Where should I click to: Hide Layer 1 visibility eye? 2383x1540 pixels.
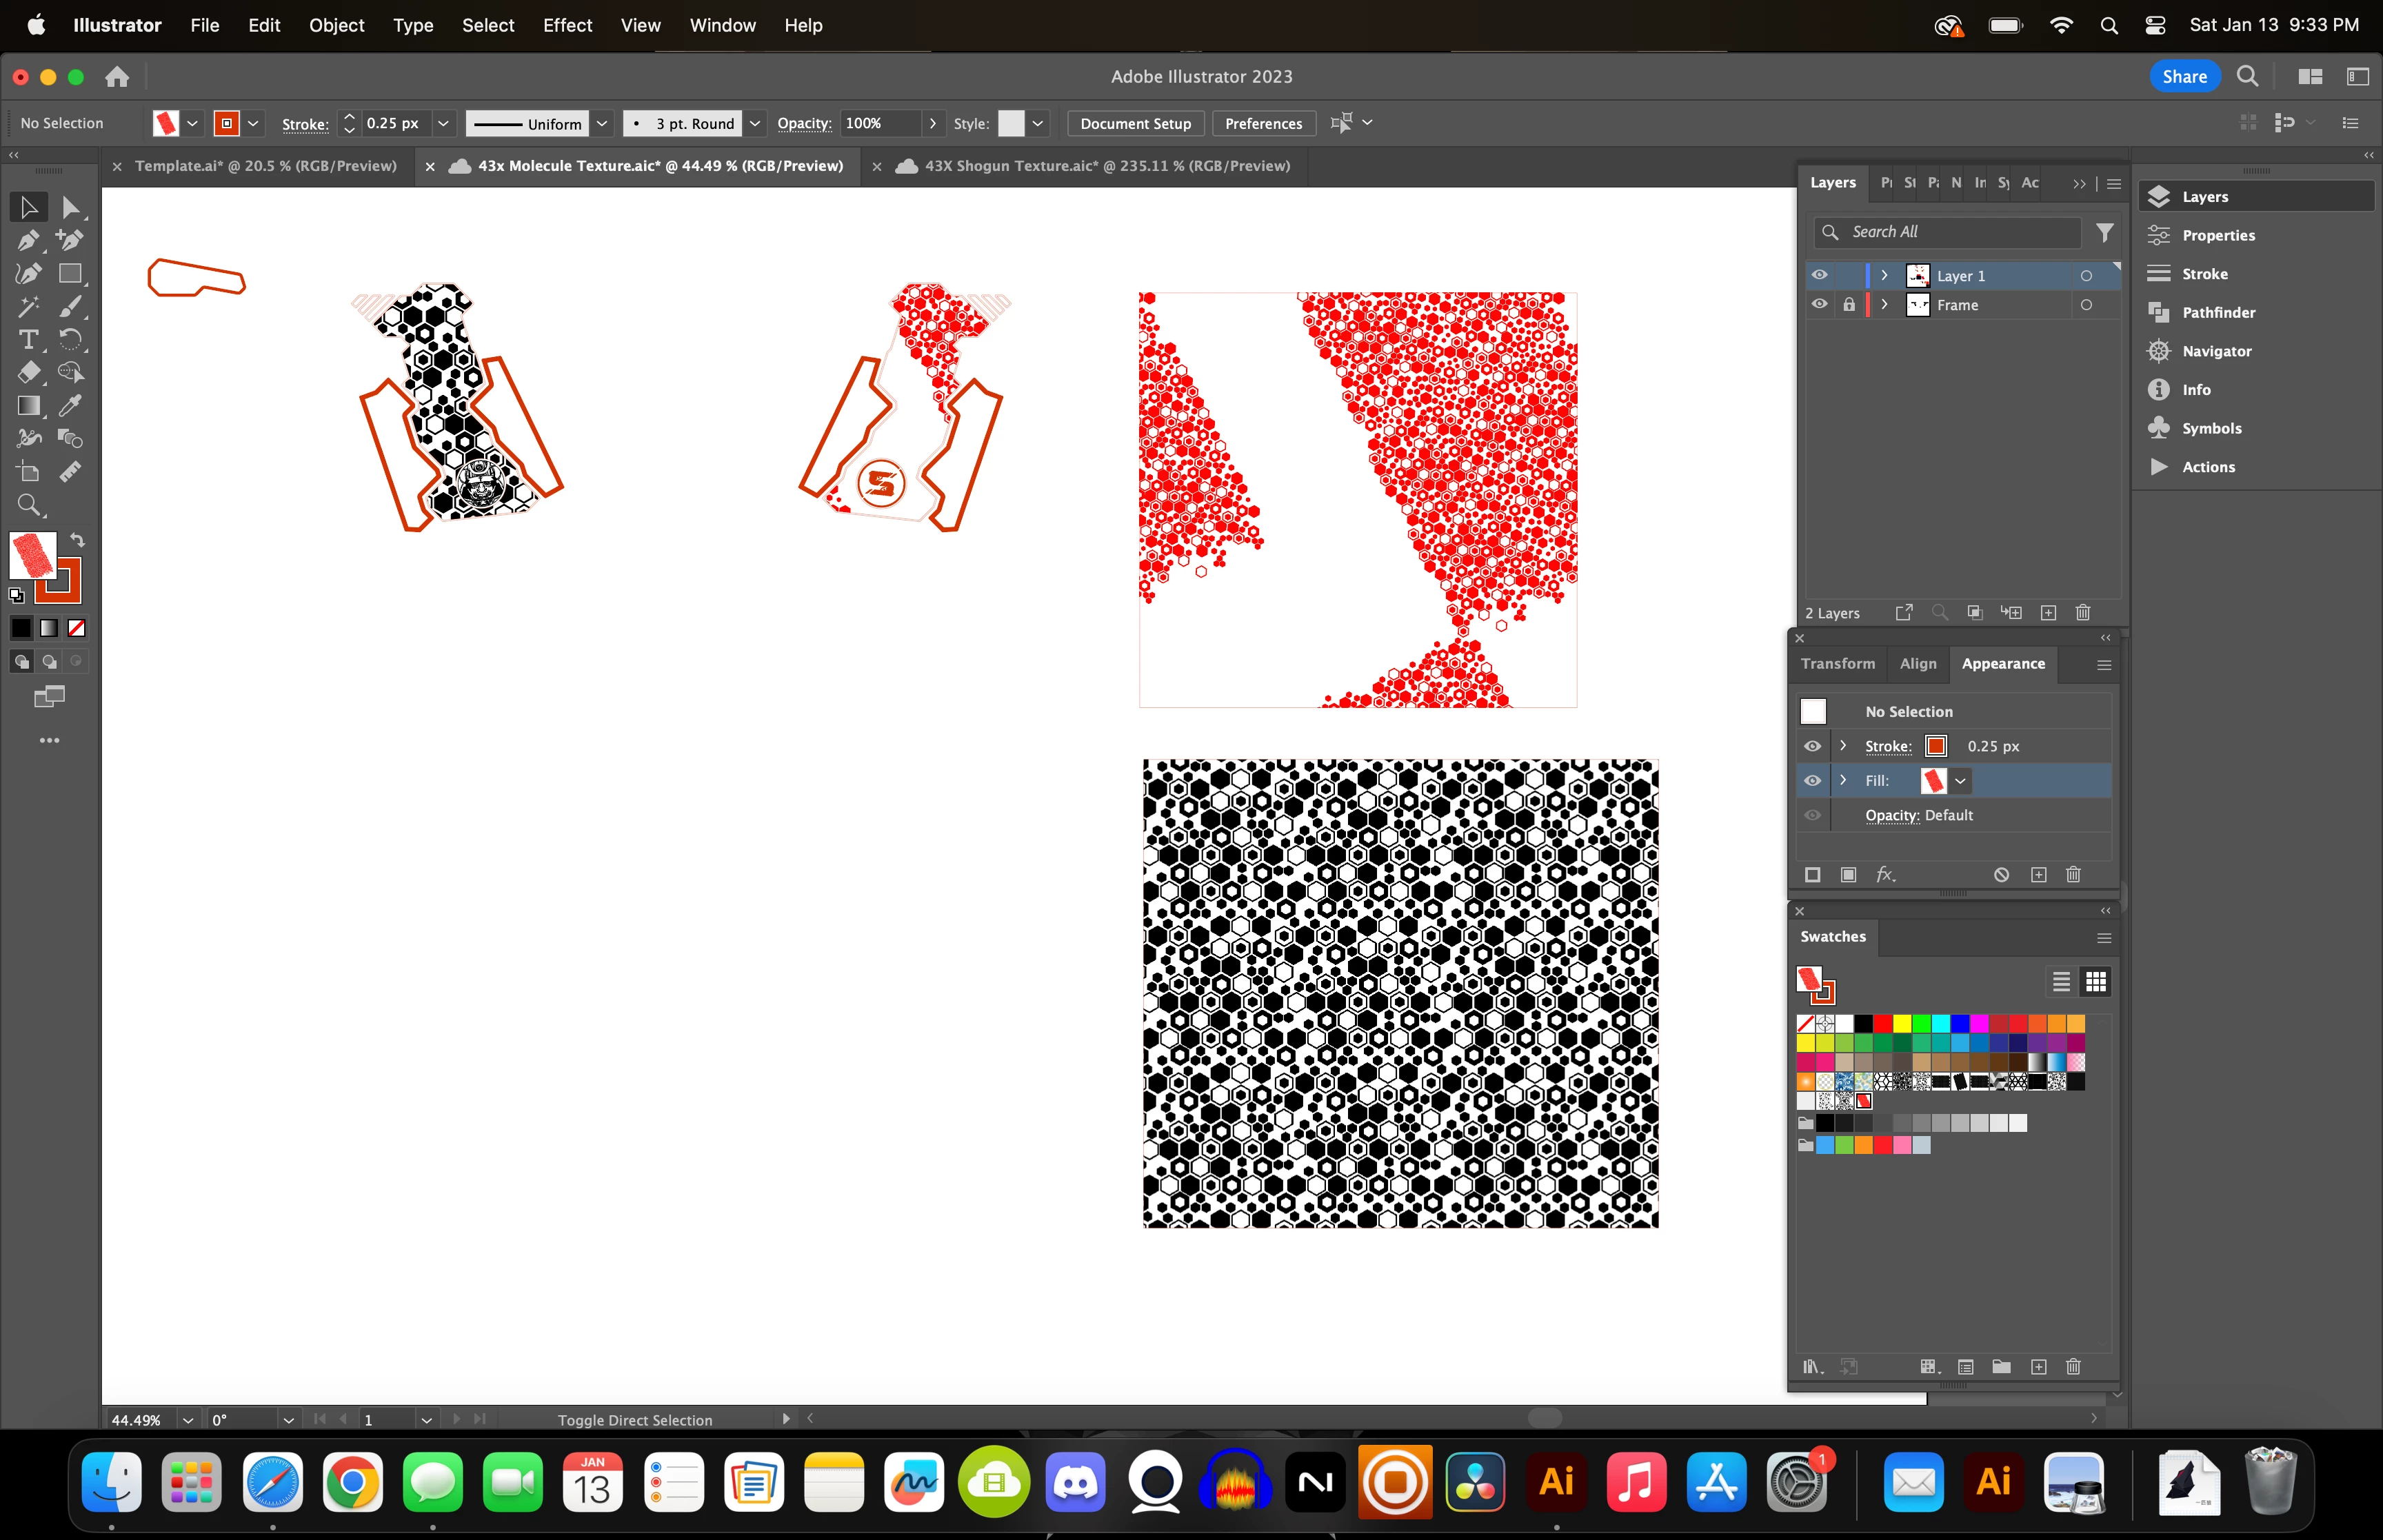(1819, 275)
